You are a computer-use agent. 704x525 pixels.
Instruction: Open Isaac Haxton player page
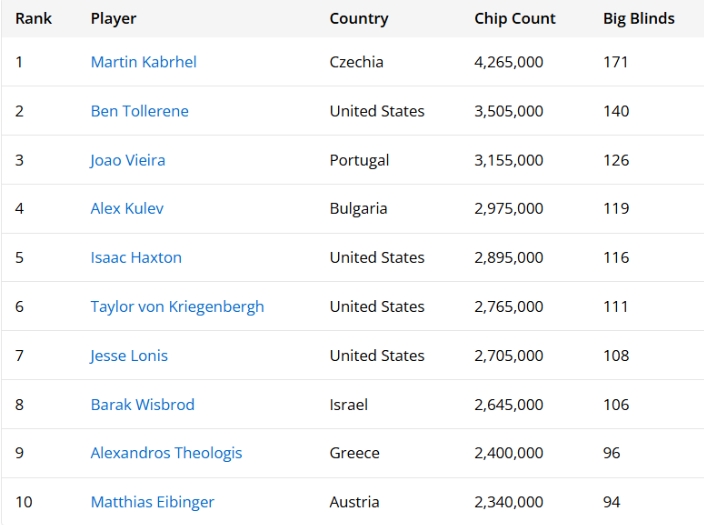click(136, 258)
